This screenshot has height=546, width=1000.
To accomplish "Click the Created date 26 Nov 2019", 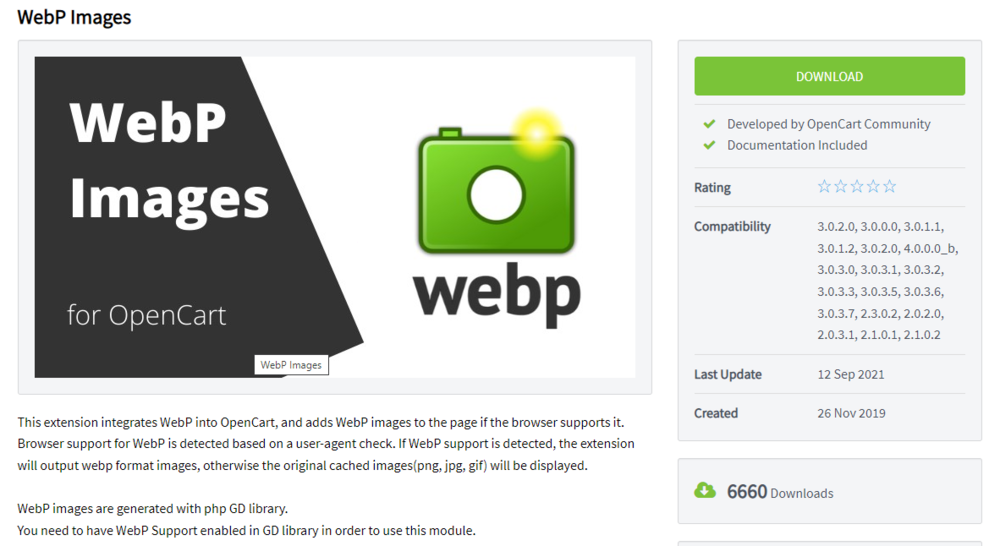I will click(x=851, y=413).
